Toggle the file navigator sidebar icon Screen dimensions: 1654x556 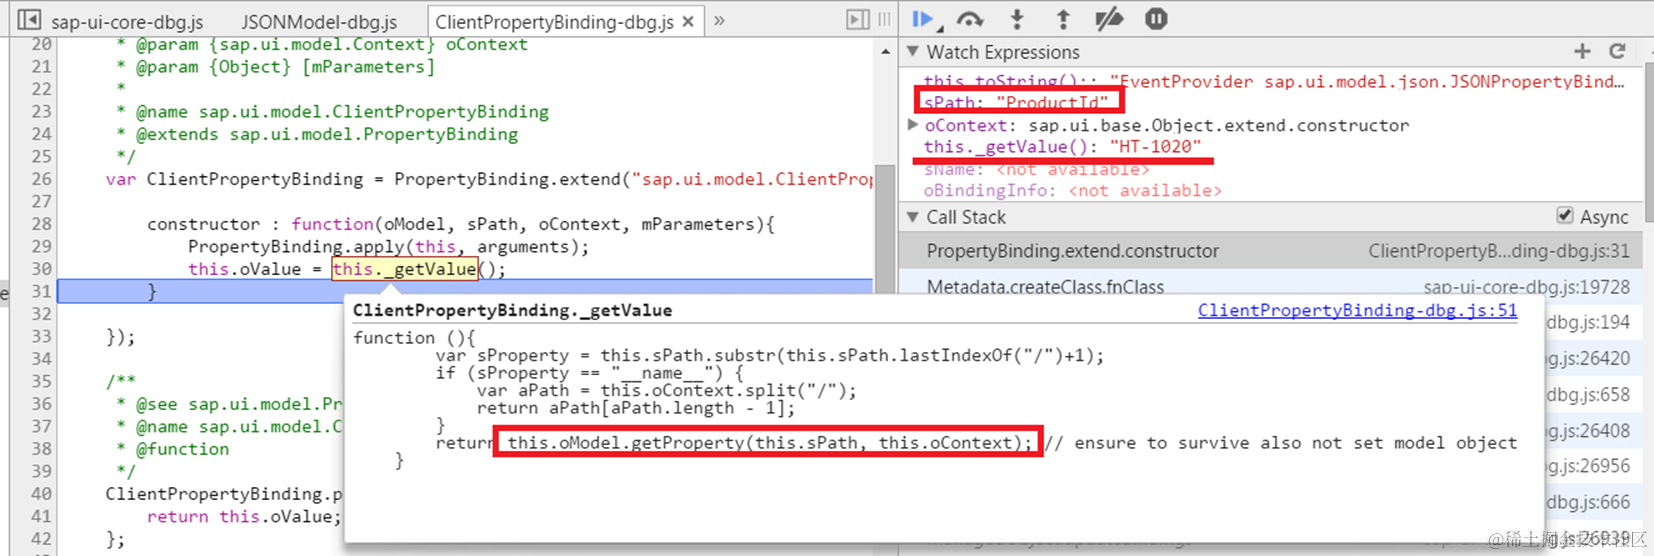tap(30, 19)
